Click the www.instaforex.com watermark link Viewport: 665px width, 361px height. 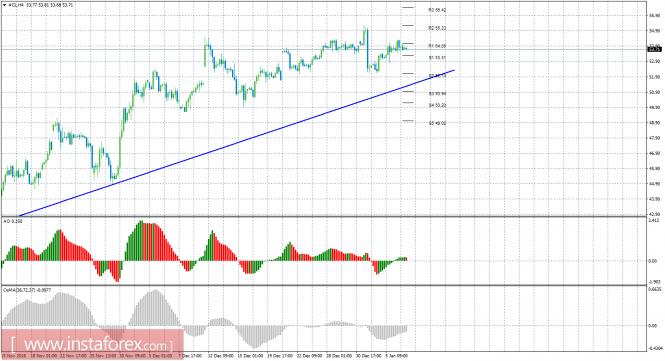[x=92, y=344]
